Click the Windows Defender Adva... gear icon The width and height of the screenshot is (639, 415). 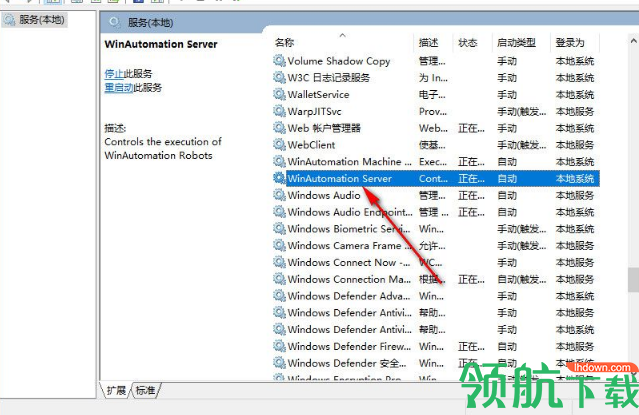279,296
